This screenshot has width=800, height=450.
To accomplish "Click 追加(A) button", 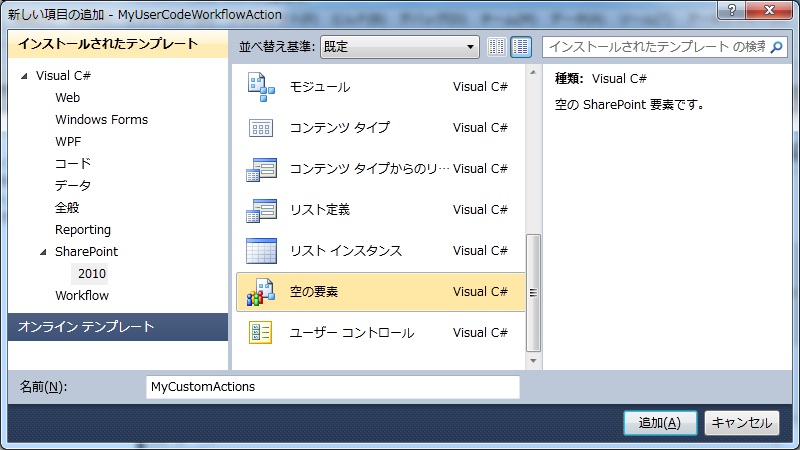I will [660, 423].
